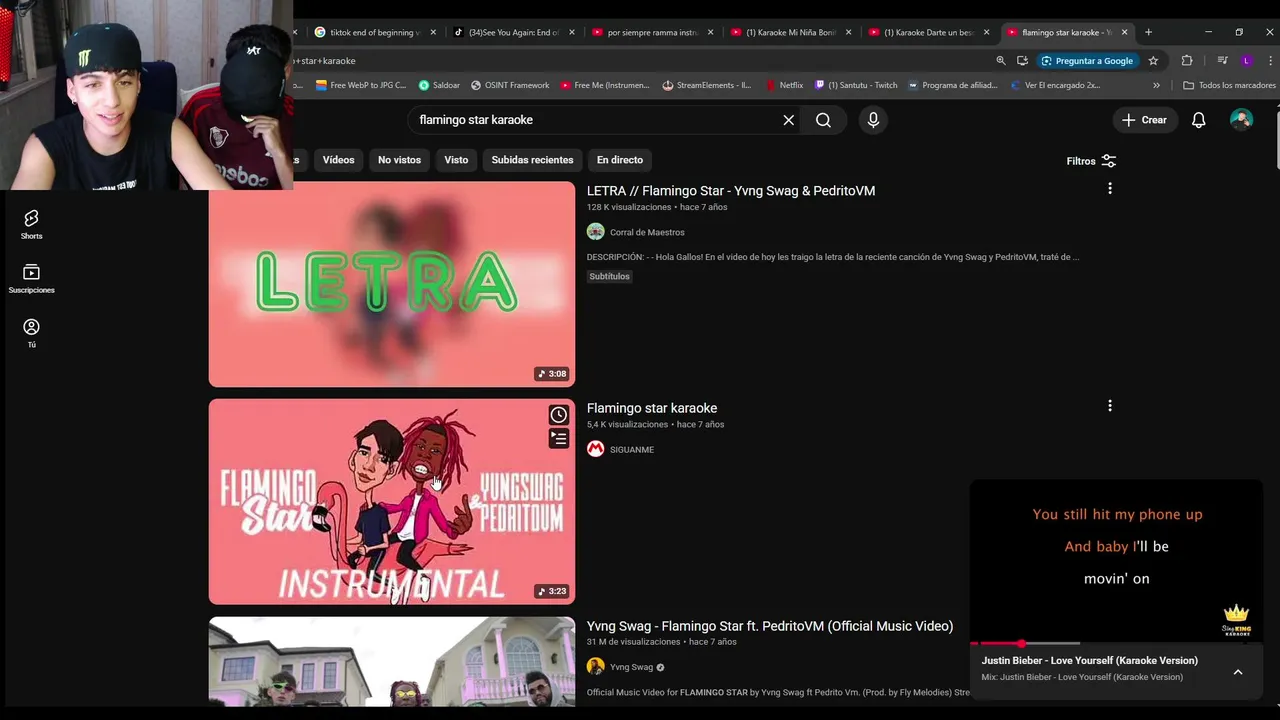Viewport: 1280px width, 720px height.
Task: Open Chrome profile L avatar
Action: pos(1246,61)
